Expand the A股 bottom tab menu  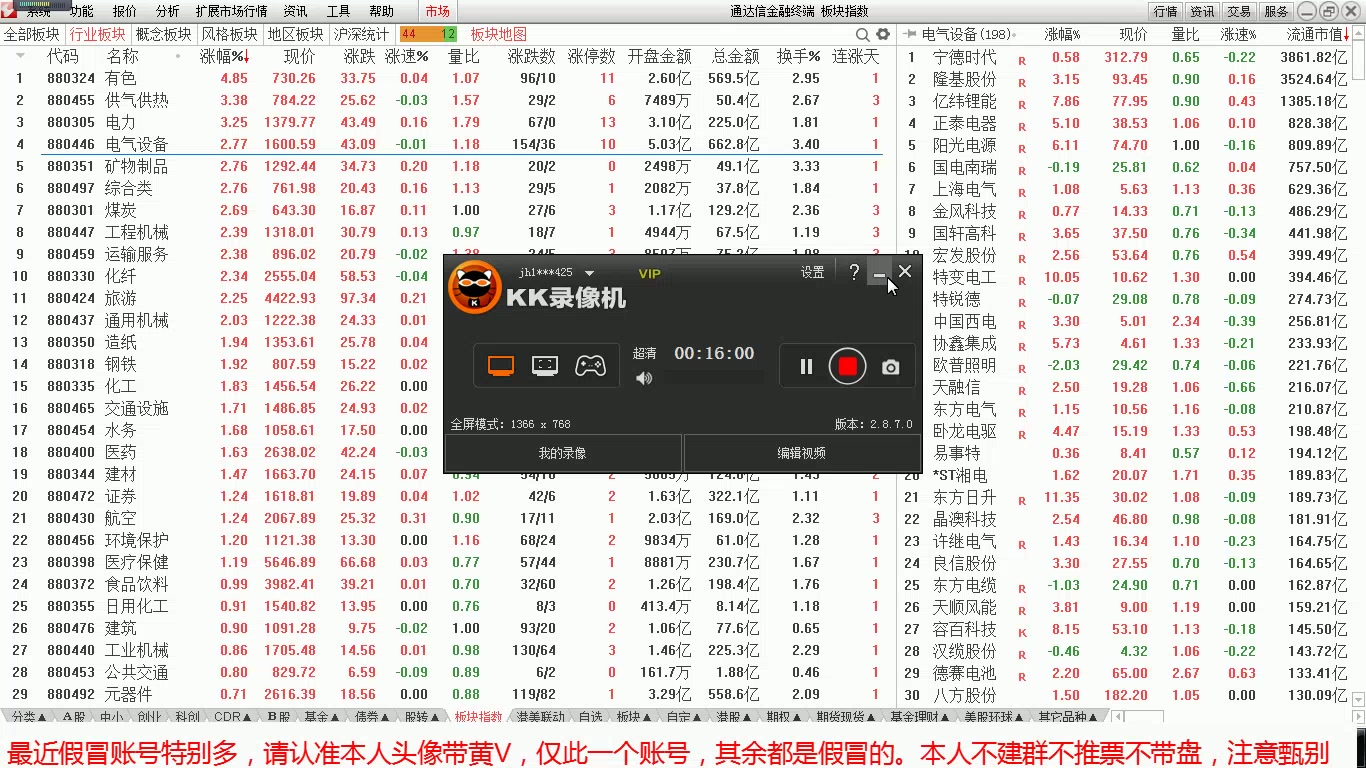tap(74, 717)
